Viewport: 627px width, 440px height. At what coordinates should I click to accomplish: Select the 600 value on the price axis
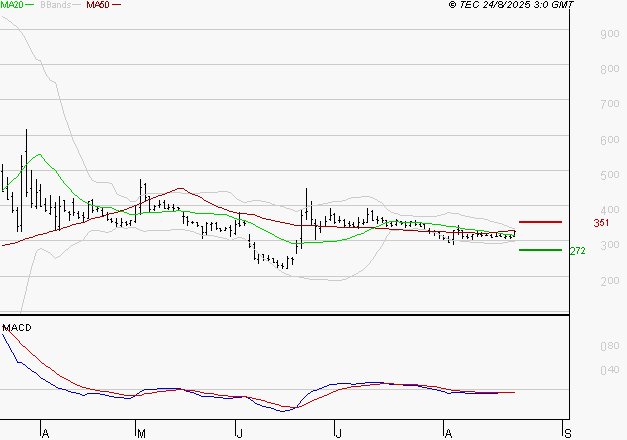point(607,141)
